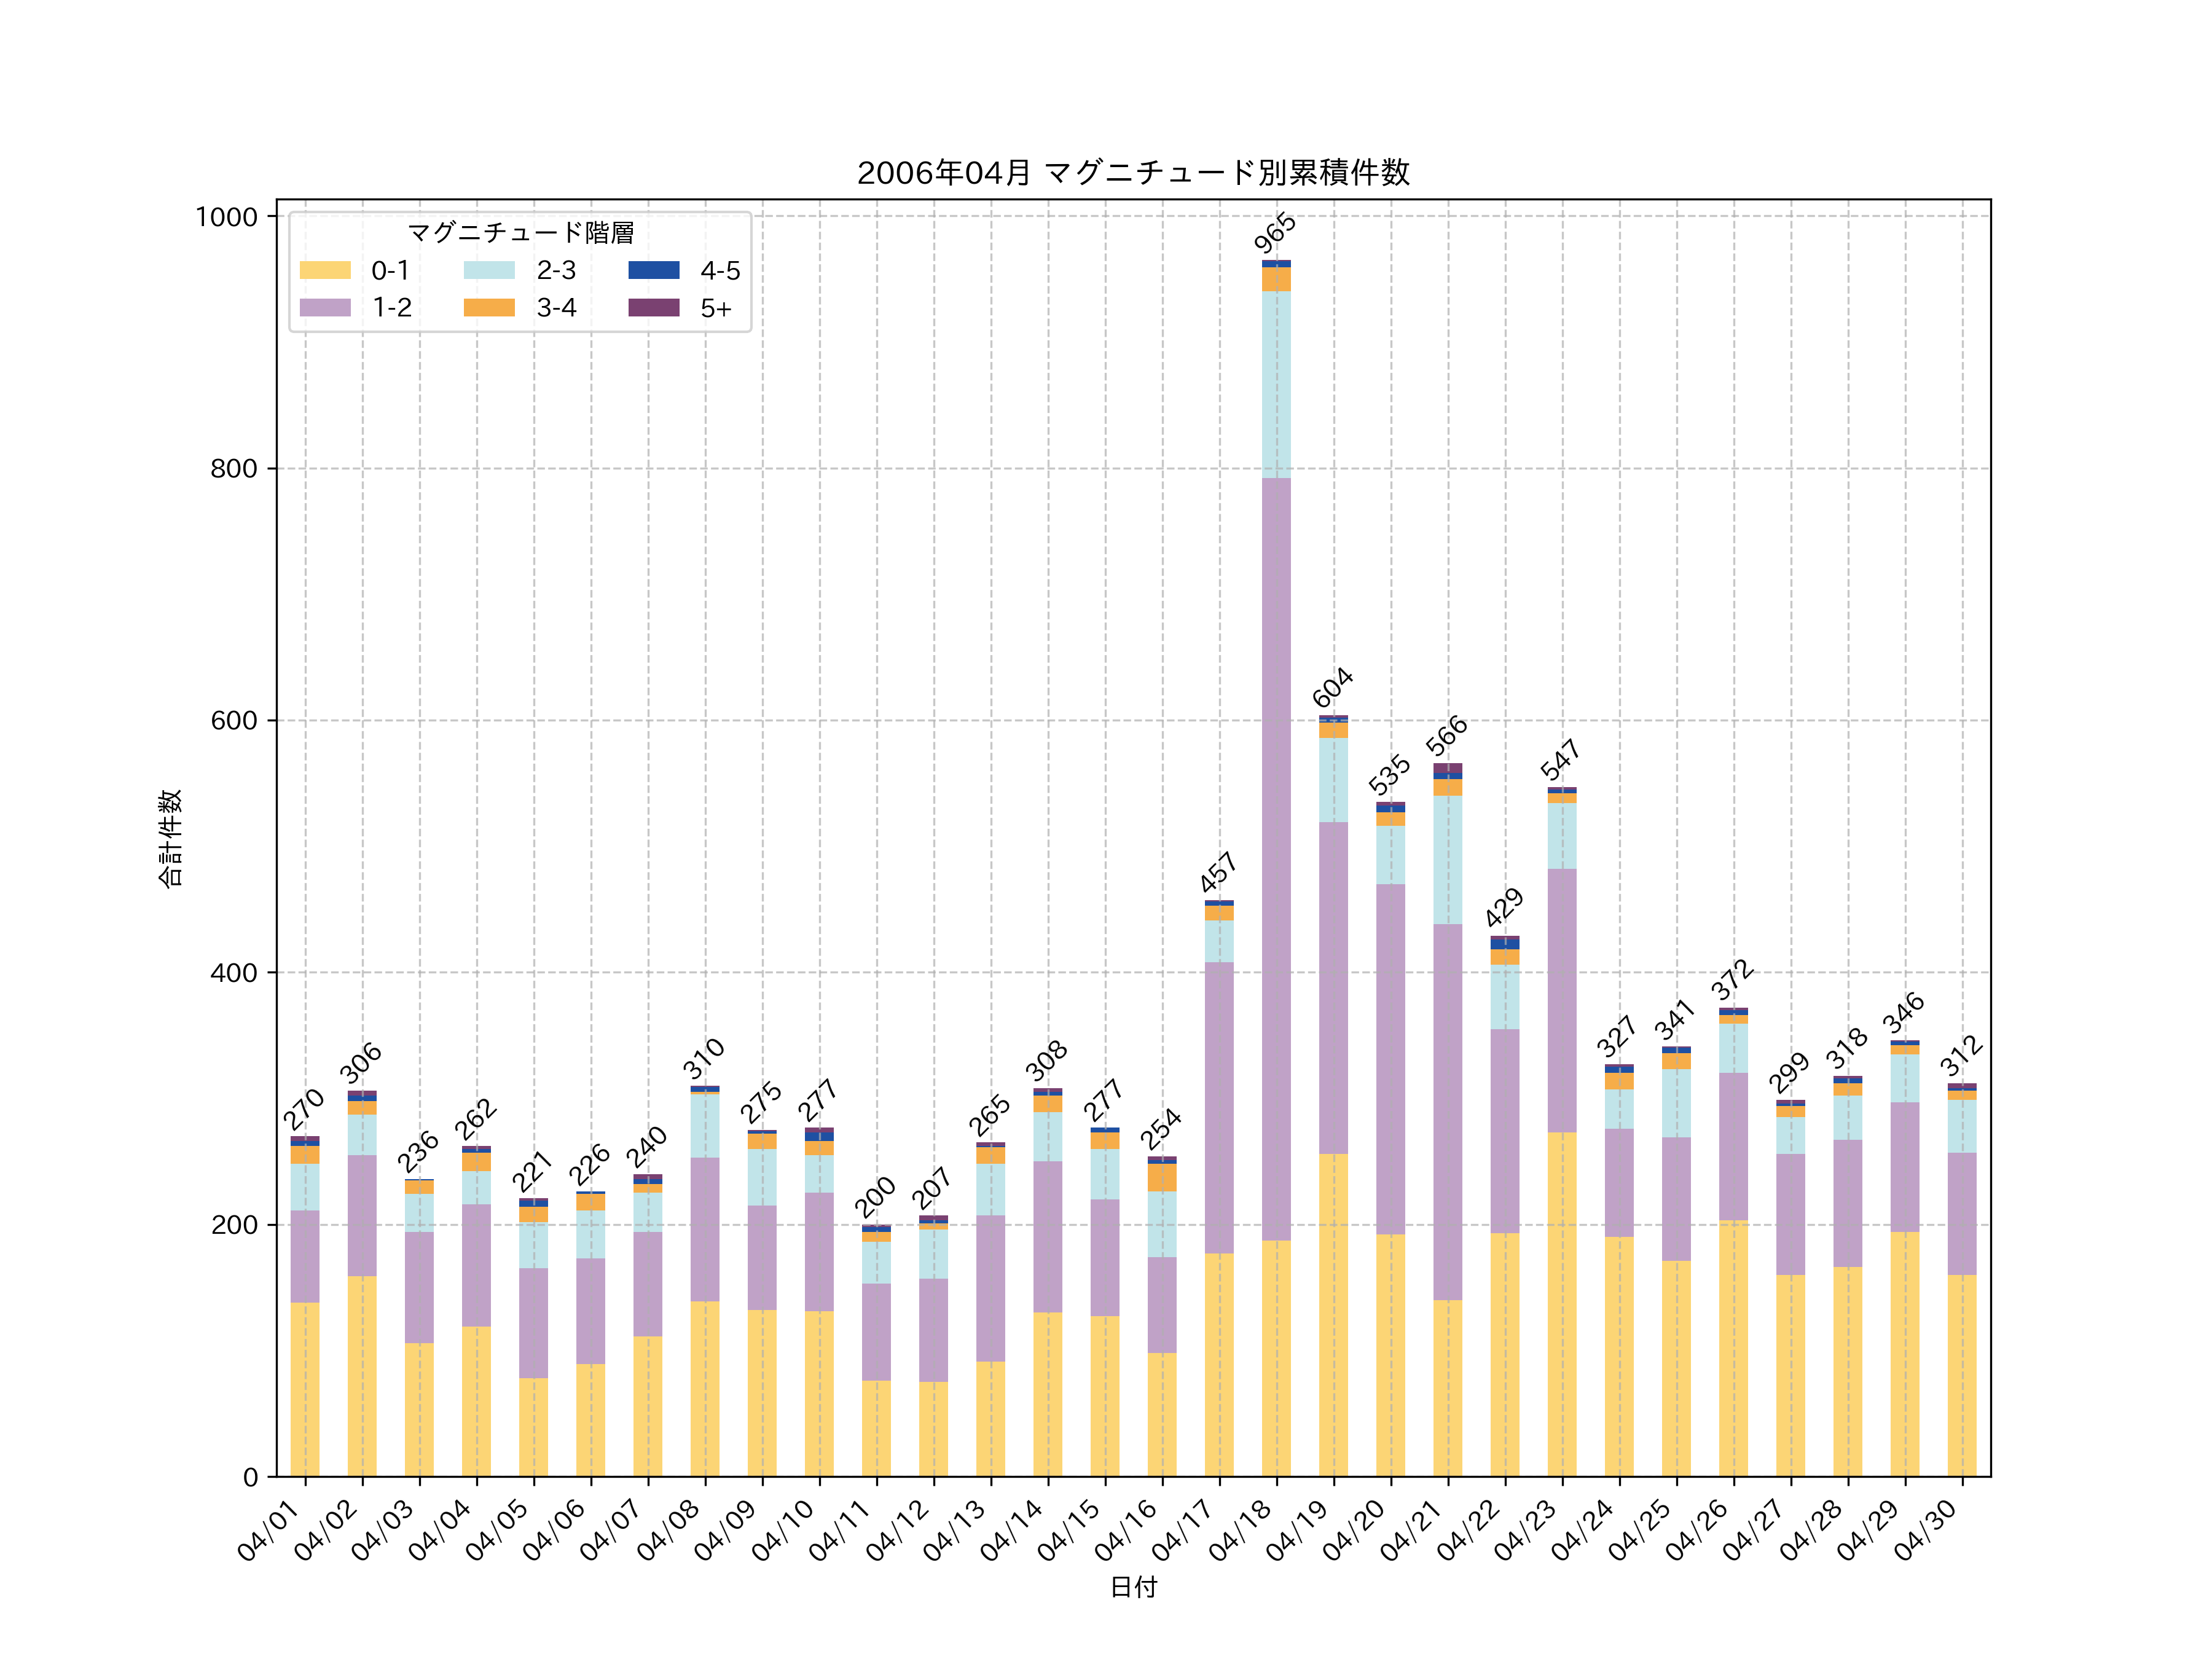Click the 200 value label above 04/11 bar
Viewport: 2212px width, 1659px height.
(875, 1197)
